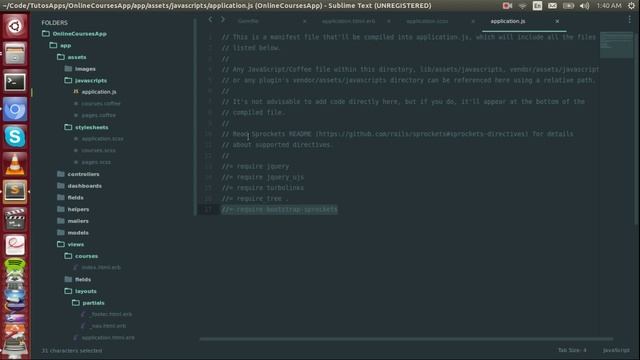This screenshot has width=640, height=360.
Task: Switch to the application.scss tab
Action: pyautogui.click(x=427, y=21)
